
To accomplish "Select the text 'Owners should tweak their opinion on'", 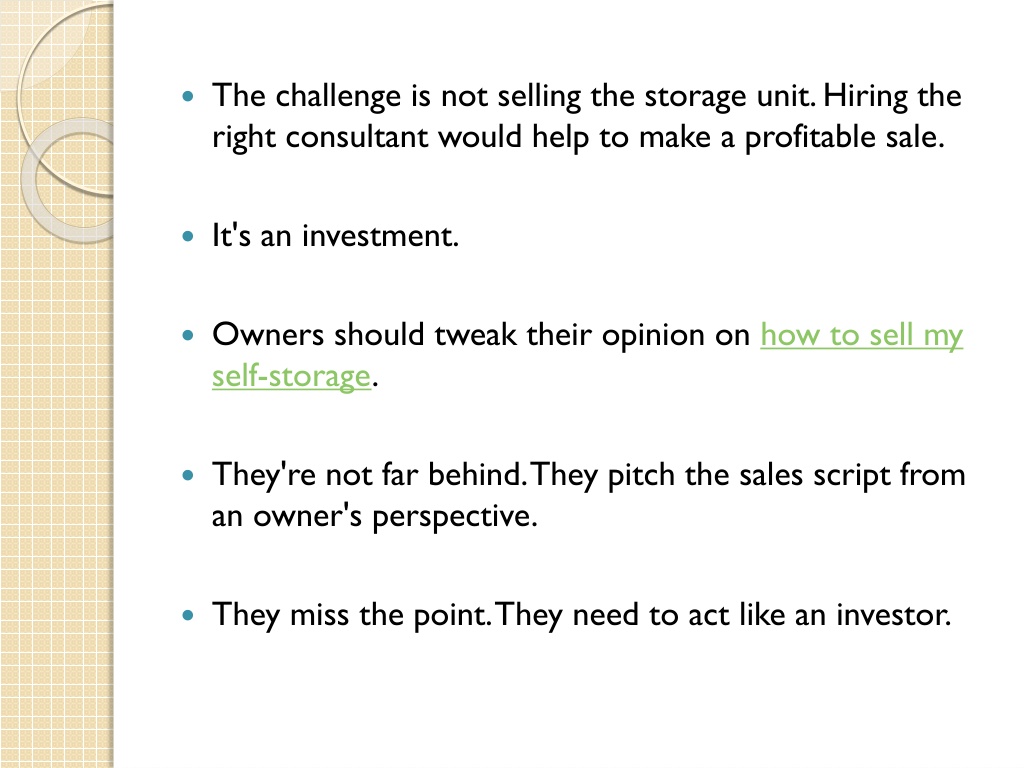I will (481, 335).
